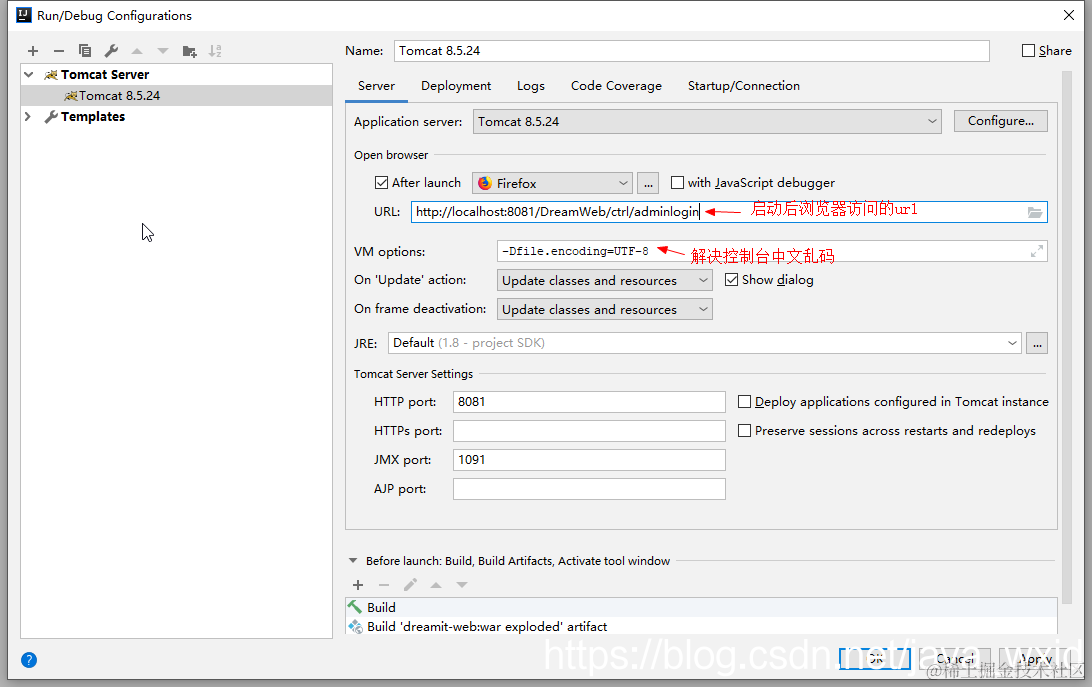
Task: Move before launch task up
Action: click(436, 585)
